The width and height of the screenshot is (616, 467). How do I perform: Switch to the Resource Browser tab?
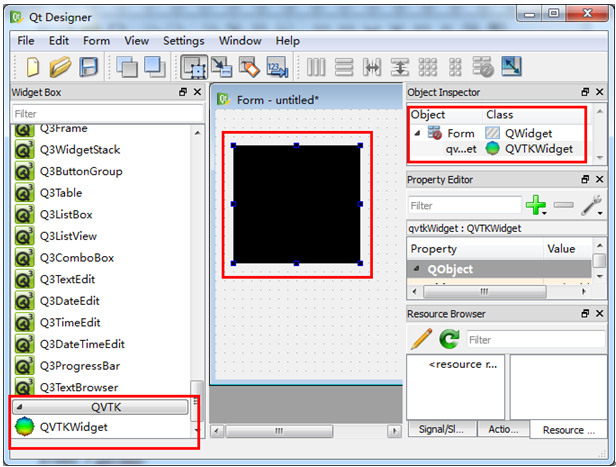[568, 430]
